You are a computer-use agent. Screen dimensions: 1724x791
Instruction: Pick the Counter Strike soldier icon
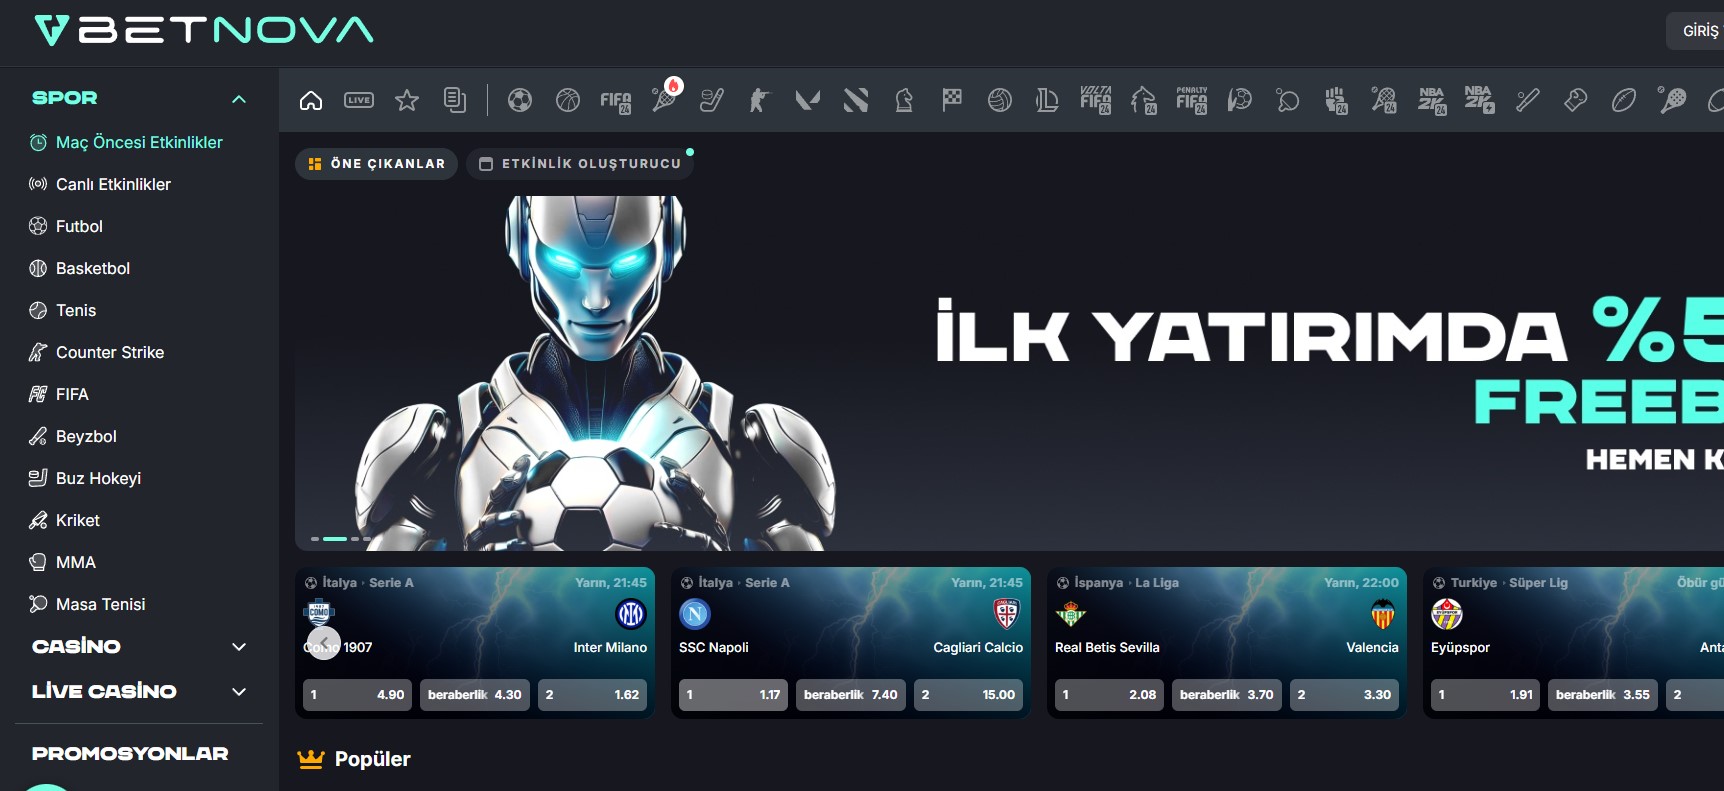pyautogui.click(x=760, y=100)
